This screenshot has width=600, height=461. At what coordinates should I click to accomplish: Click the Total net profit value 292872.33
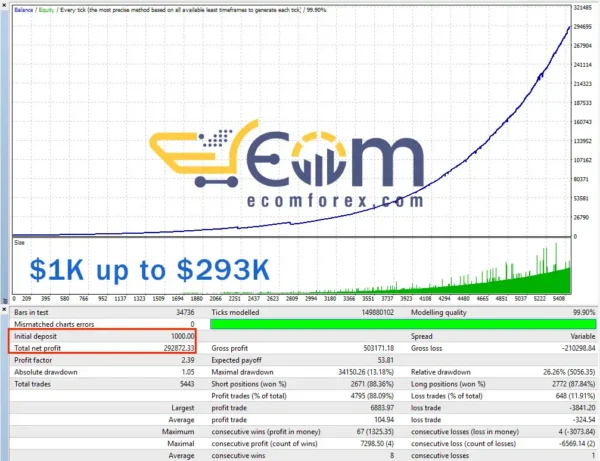click(x=172, y=349)
